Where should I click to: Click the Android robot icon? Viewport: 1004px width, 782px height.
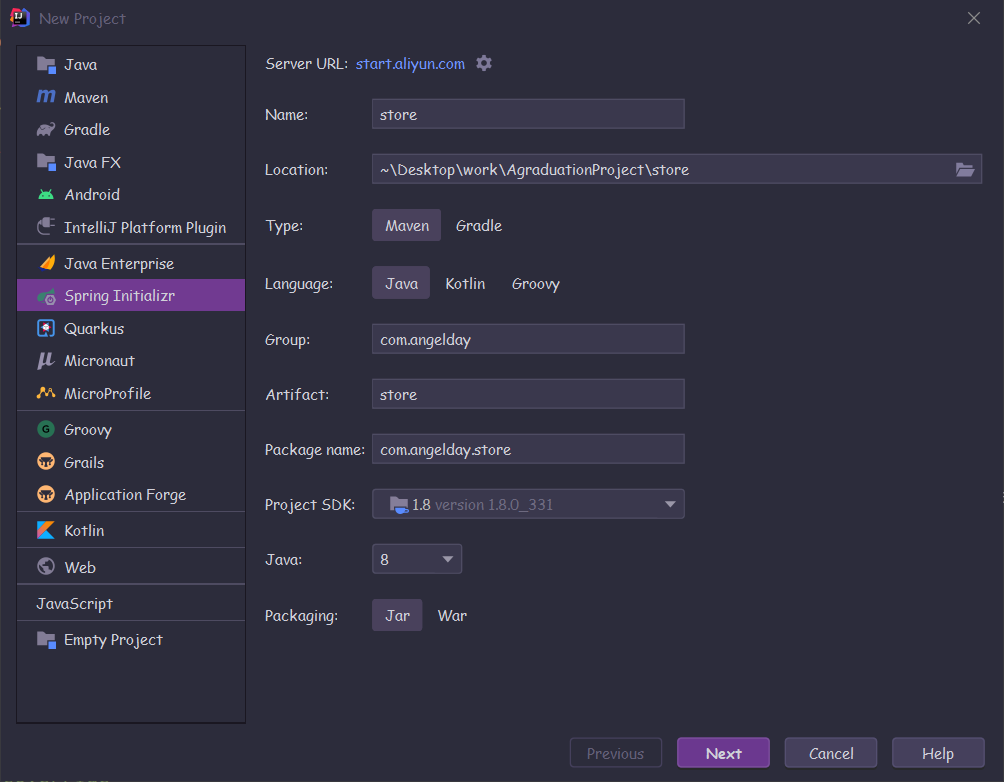coord(46,195)
